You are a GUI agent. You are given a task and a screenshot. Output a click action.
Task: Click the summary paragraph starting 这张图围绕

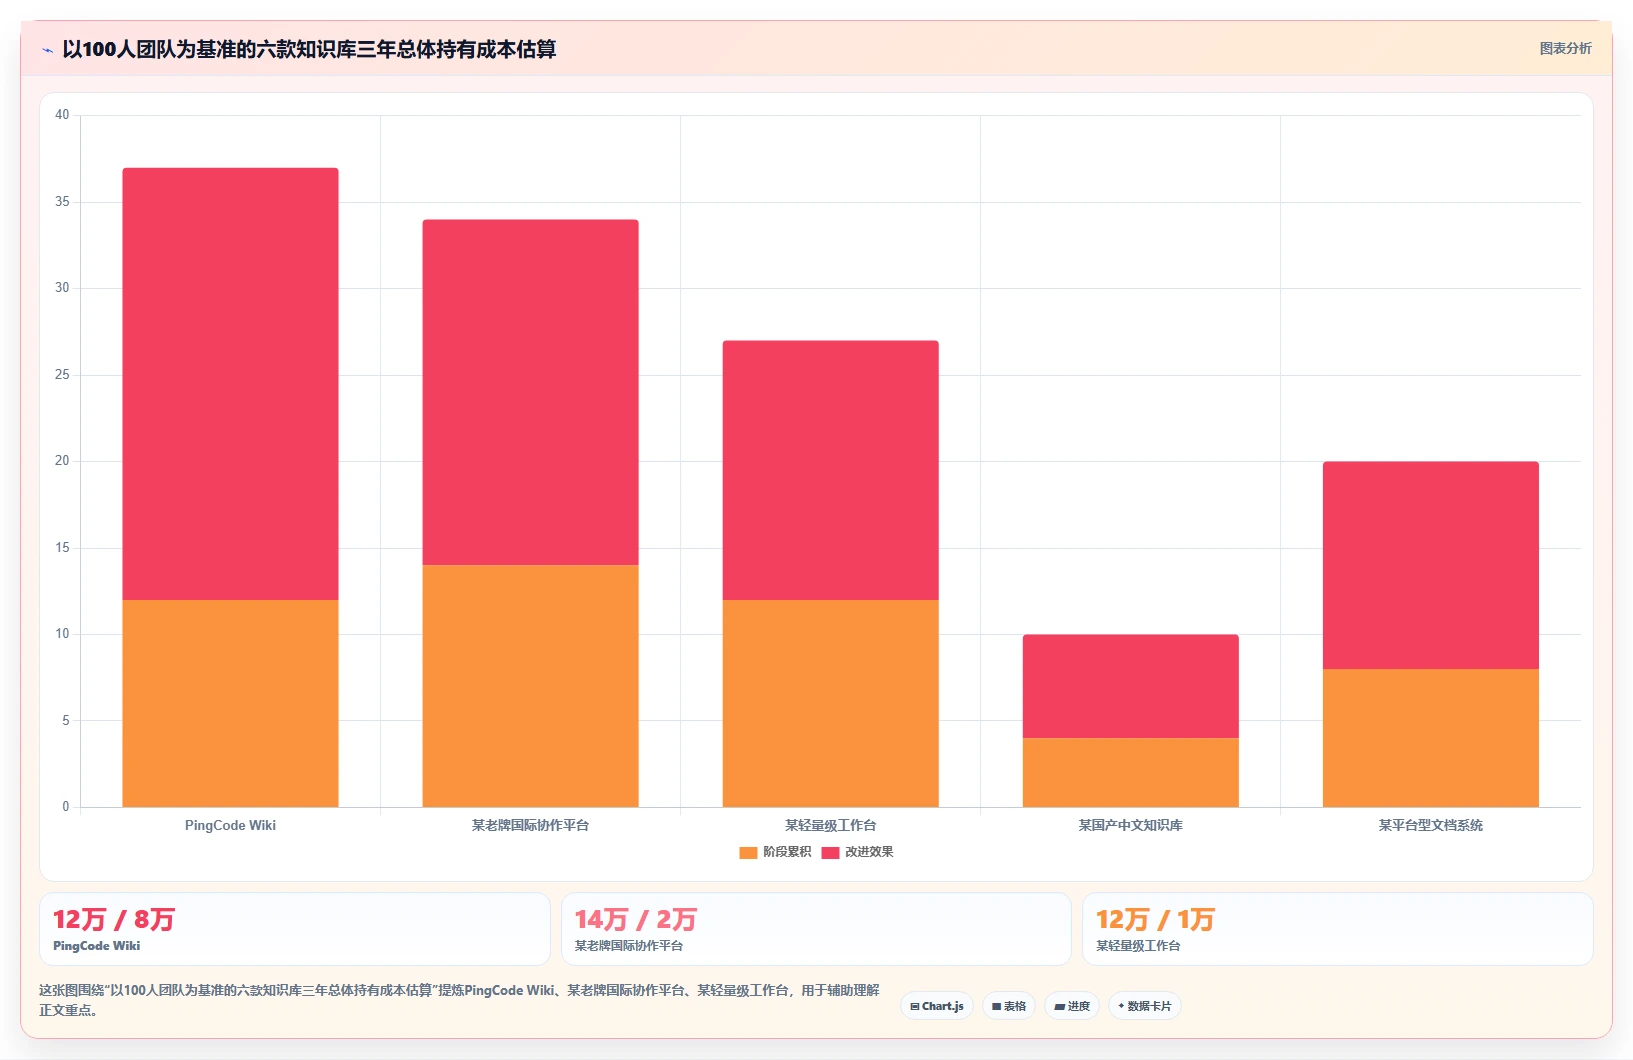[x=459, y=1000]
